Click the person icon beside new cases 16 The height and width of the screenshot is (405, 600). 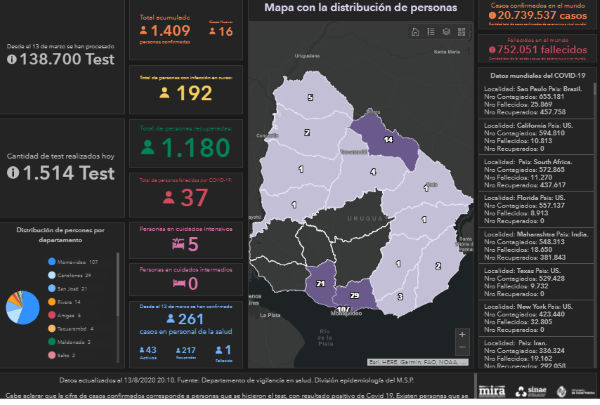point(212,31)
